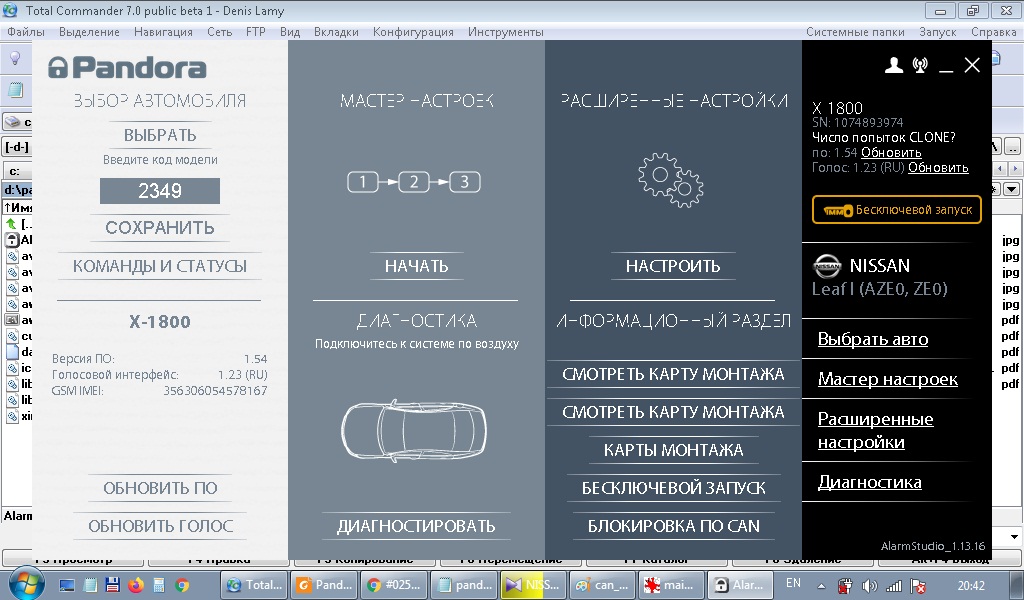Click the wireless antenna connection icon
The width and height of the screenshot is (1024, 600).
(x=920, y=66)
